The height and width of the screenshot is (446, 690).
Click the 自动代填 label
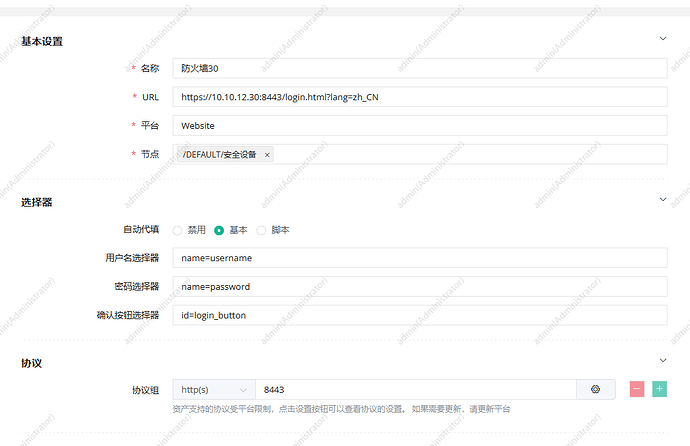pos(141,230)
